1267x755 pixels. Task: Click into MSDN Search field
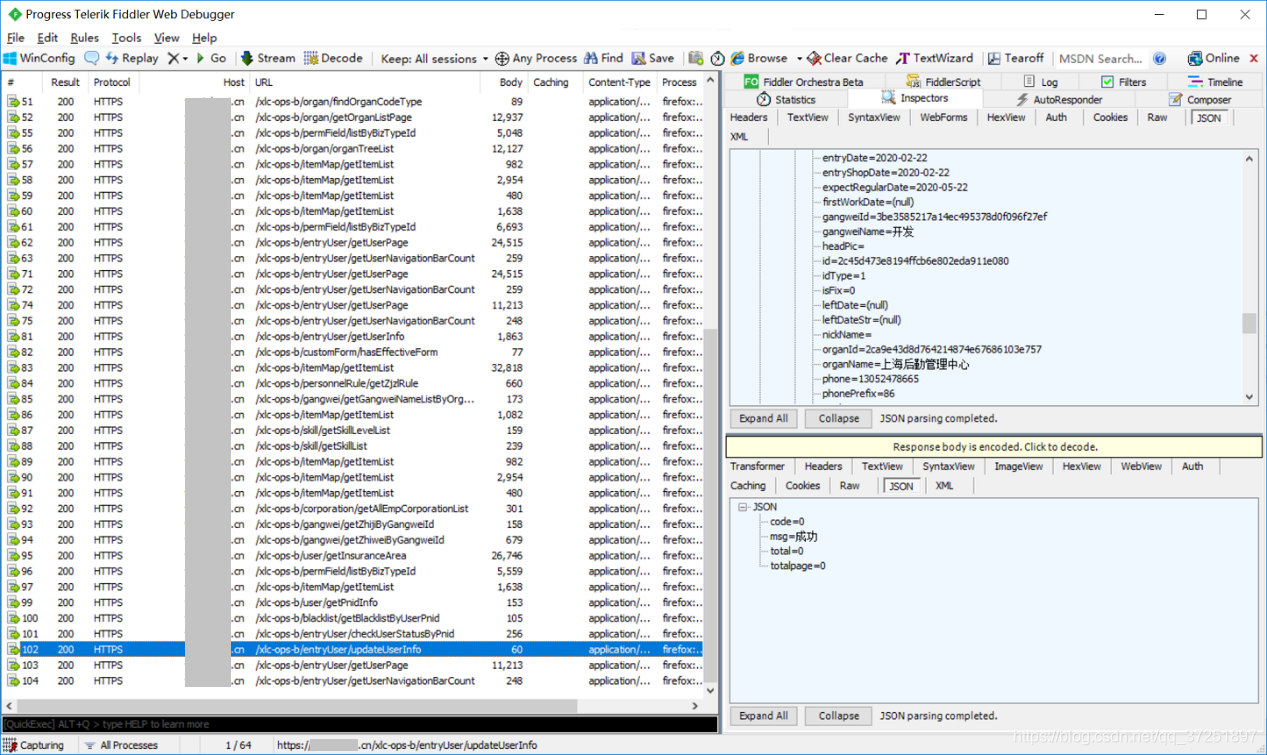click(x=1100, y=58)
